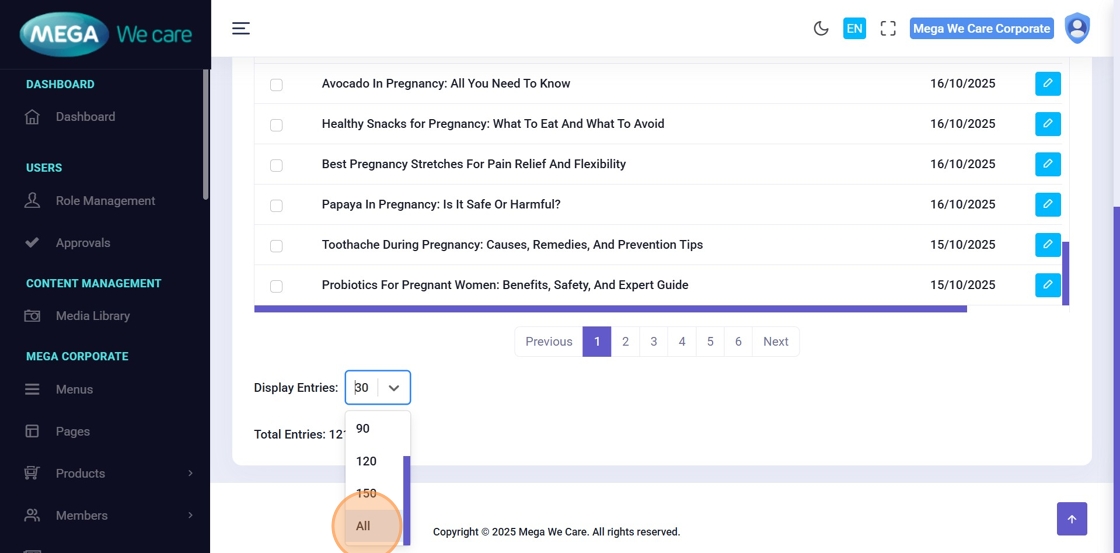
Task: Click the scroll-to-top arrow button
Action: (x=1071, y=519)
